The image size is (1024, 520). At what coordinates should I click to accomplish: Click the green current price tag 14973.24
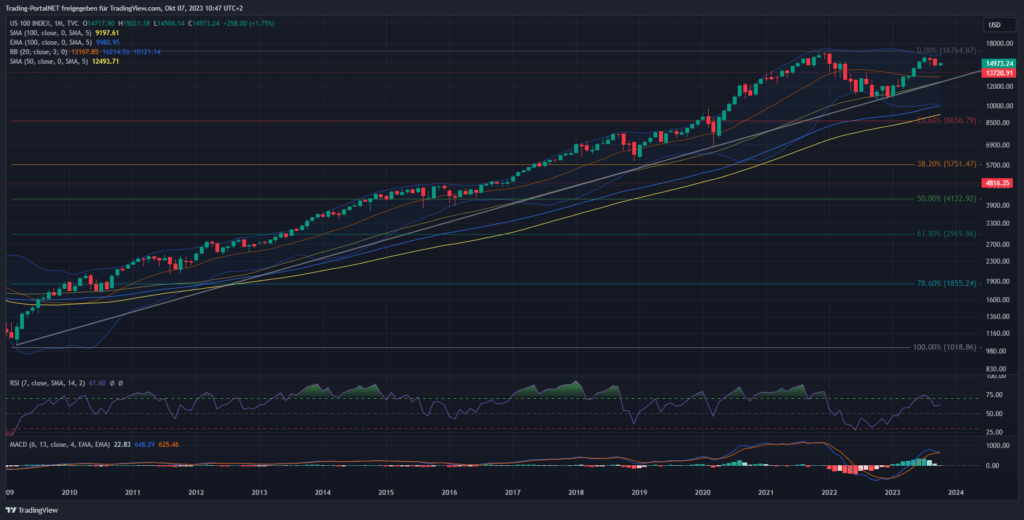point(1000,63)
